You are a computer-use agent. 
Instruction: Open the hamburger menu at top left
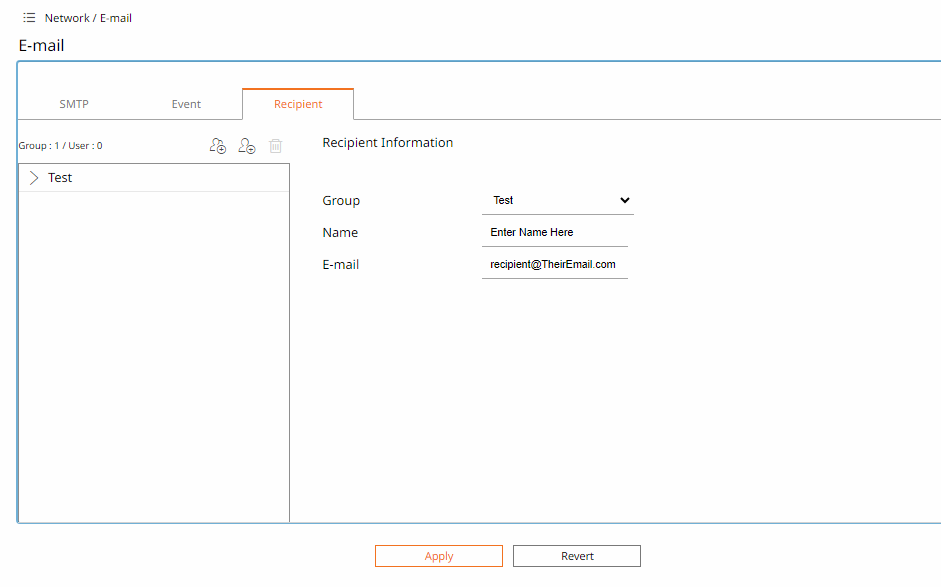pos(28,17)
